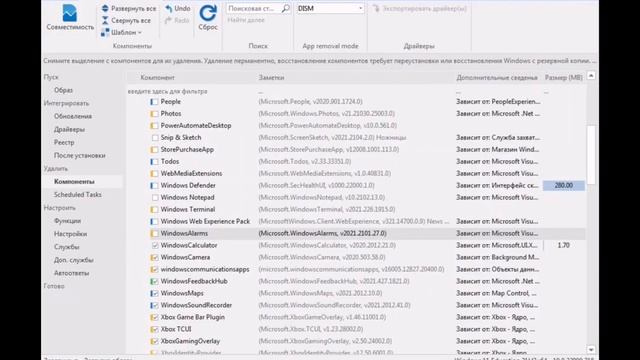The height and width of the screenshot is (360, 640).
Task: Toggle the Snip & Sketch checkbox
Action: 155,138
